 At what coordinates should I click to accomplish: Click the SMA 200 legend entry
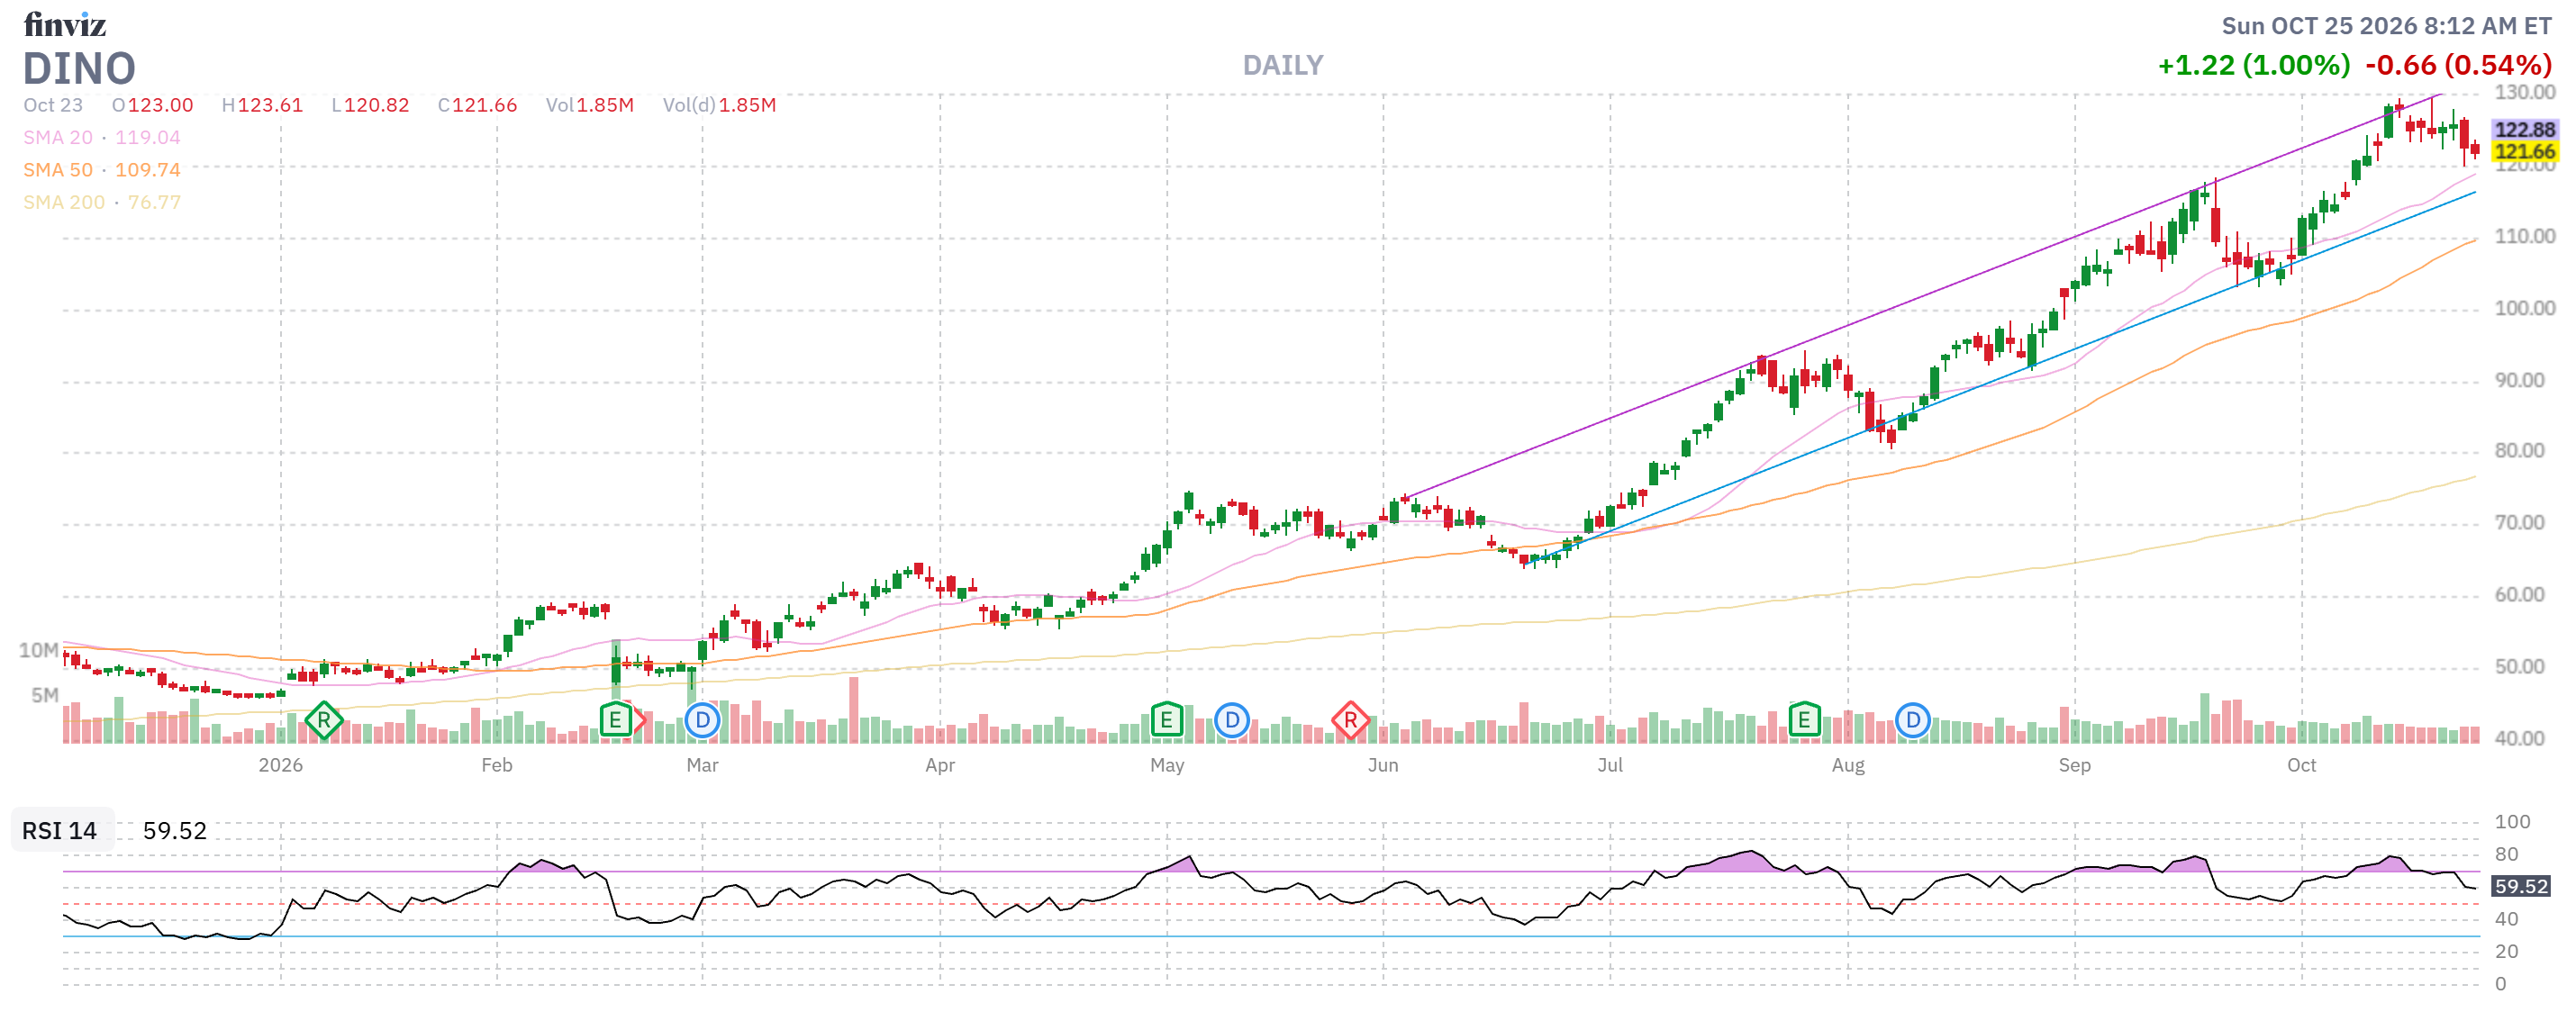[102, 202]
